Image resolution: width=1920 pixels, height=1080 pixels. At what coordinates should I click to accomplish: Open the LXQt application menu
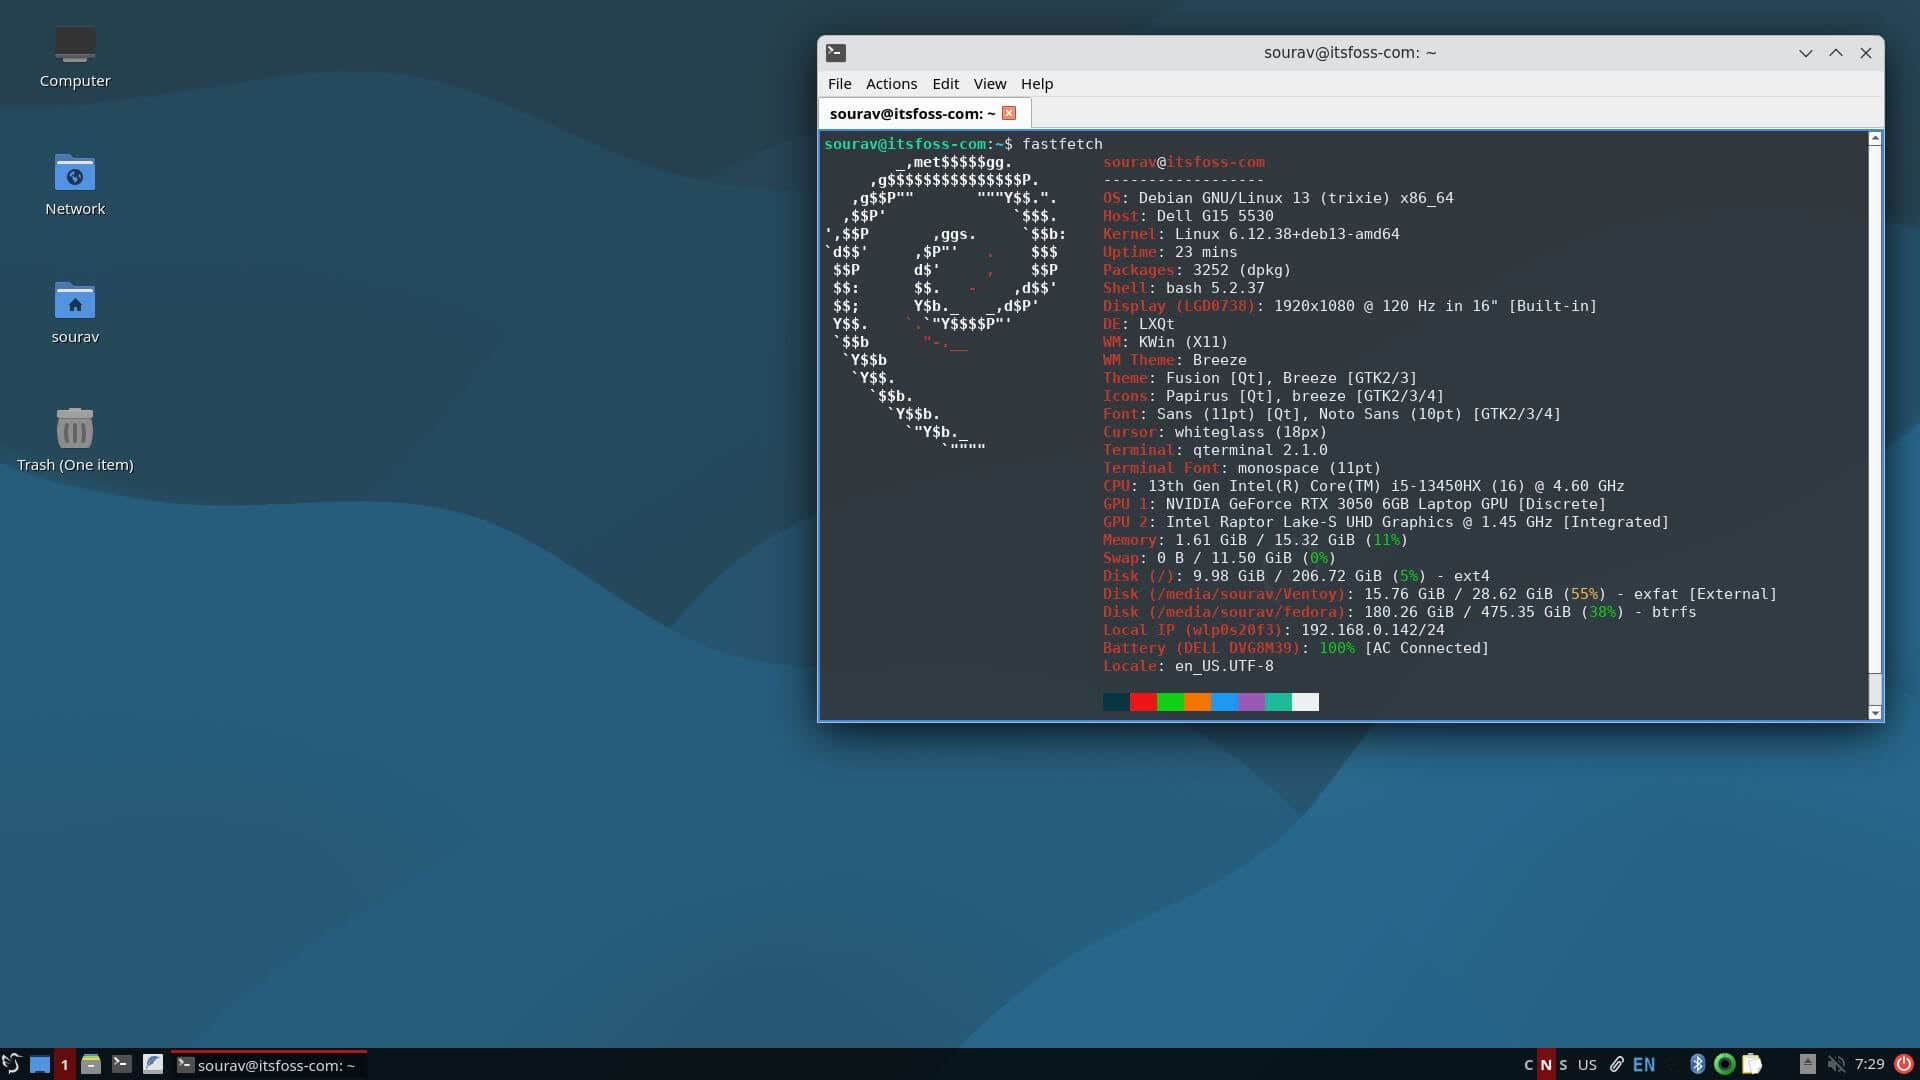[x=11, y=1064]
